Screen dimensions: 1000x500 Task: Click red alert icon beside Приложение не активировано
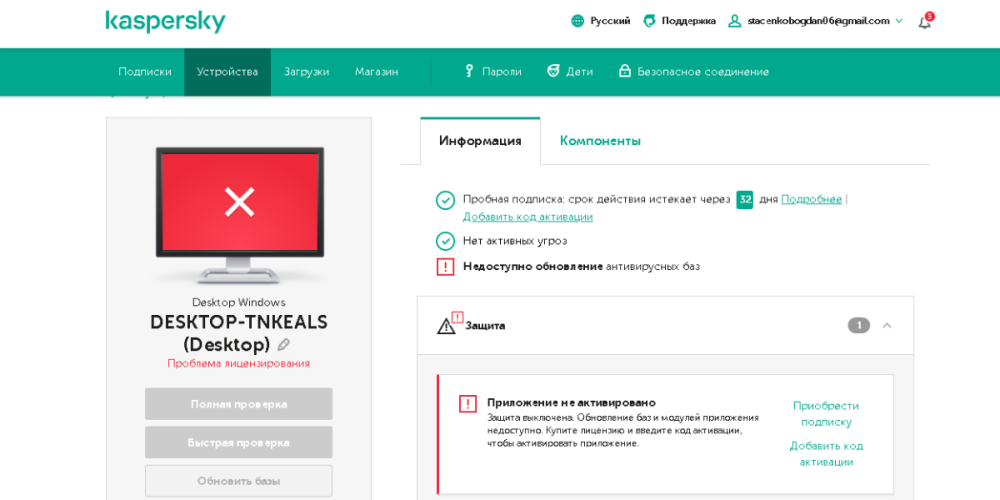468,404
